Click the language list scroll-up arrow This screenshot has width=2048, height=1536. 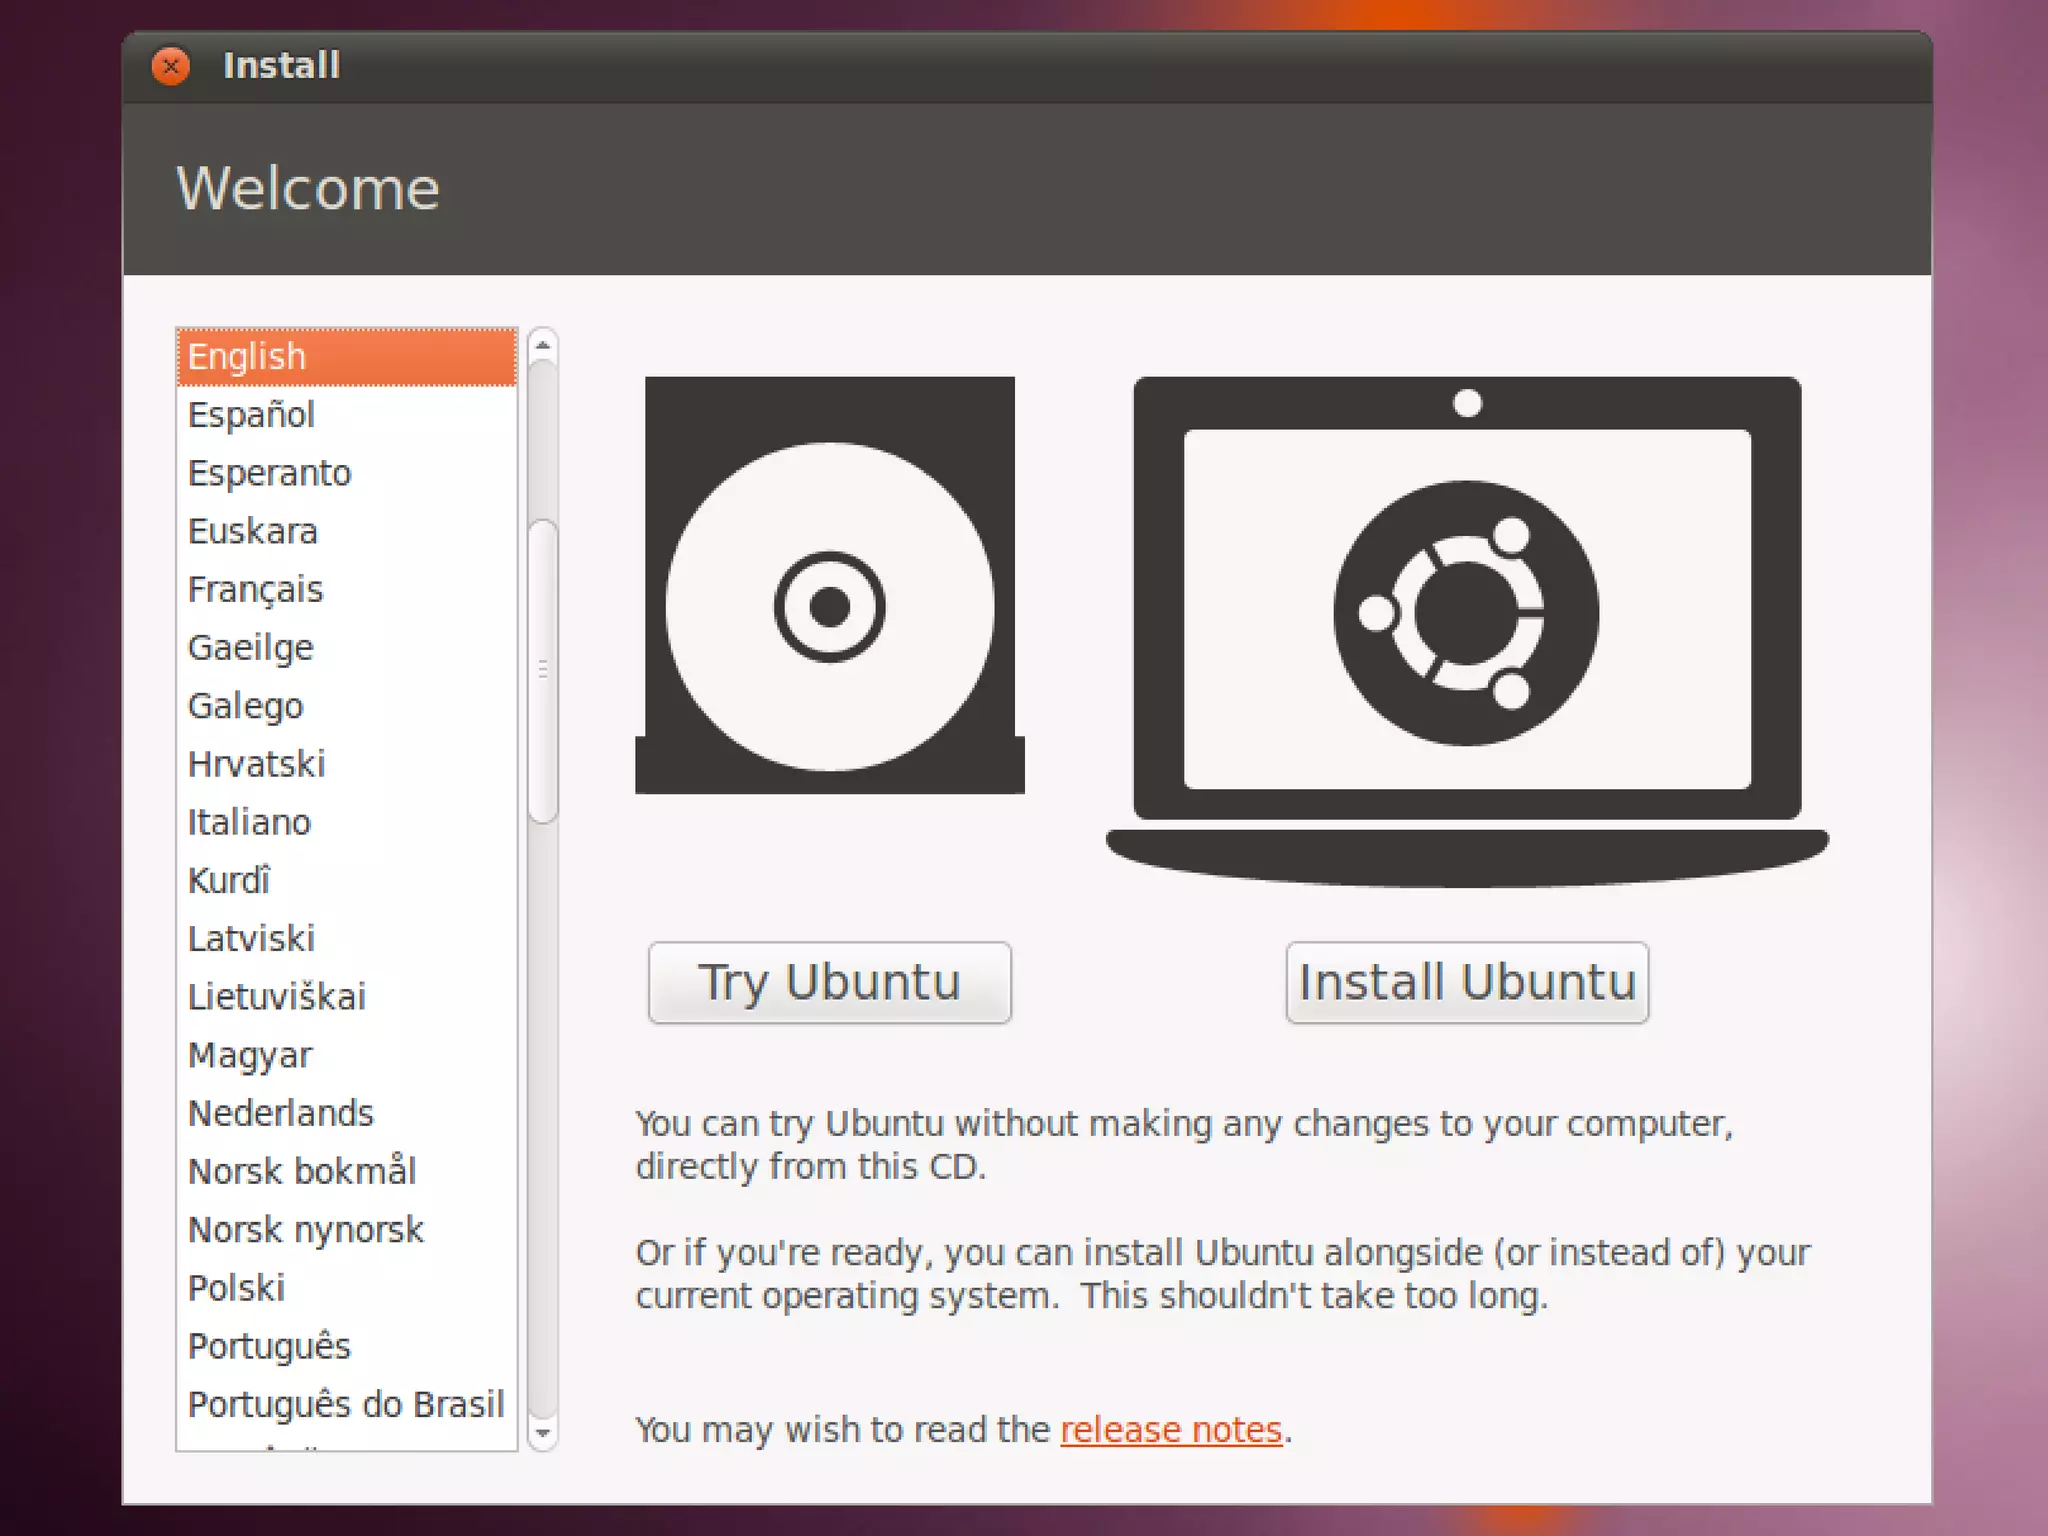pyautogui.click(x=542, y=346)
